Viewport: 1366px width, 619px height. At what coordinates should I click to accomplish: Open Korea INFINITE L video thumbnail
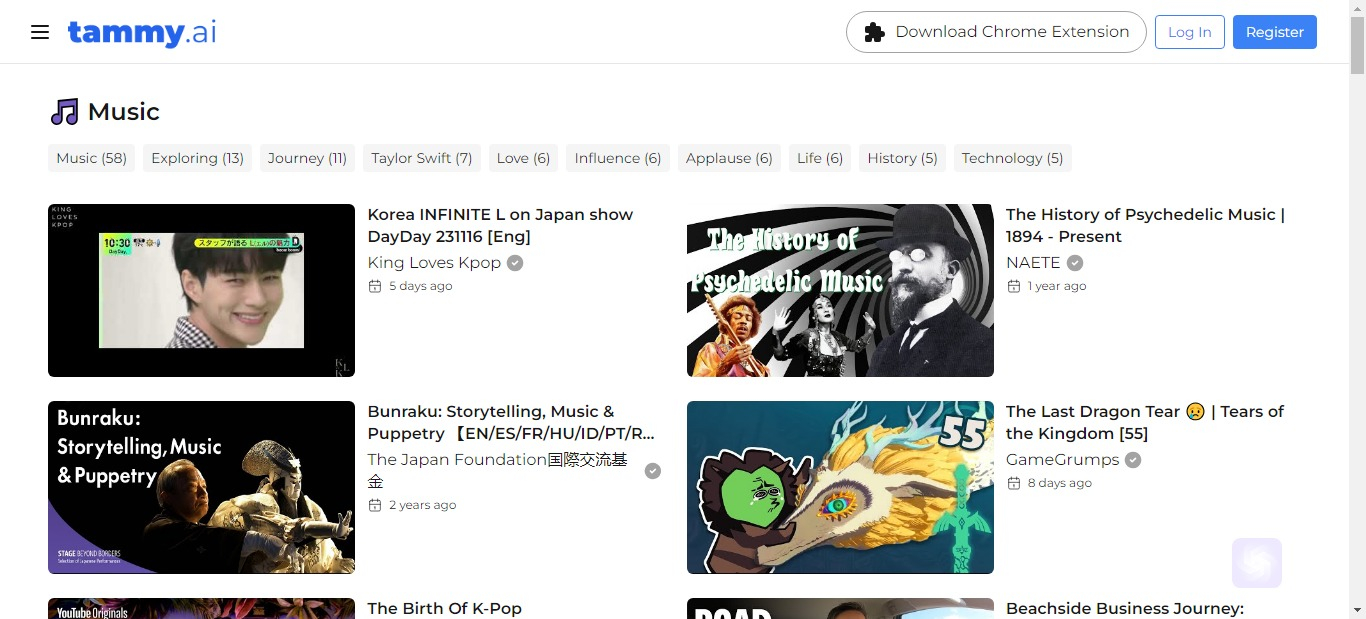point(201,290)
